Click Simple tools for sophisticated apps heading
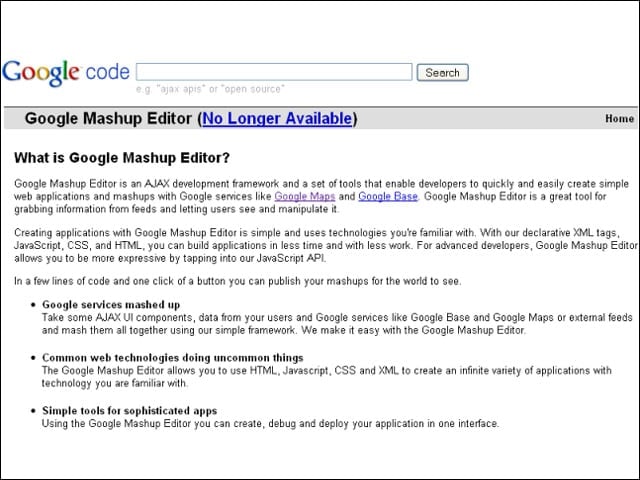Viewport: 640px width, 480px height. (x=129, y=411)
